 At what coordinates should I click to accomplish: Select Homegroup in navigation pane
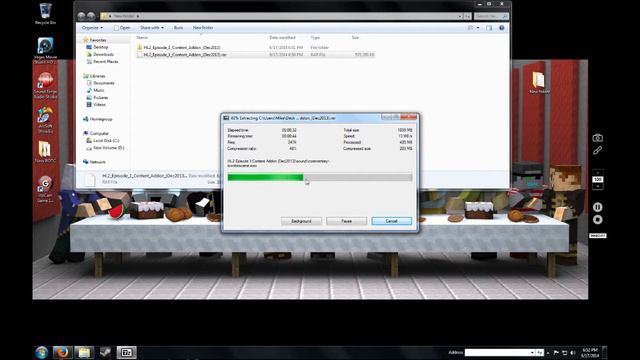(x=98, y=119)
